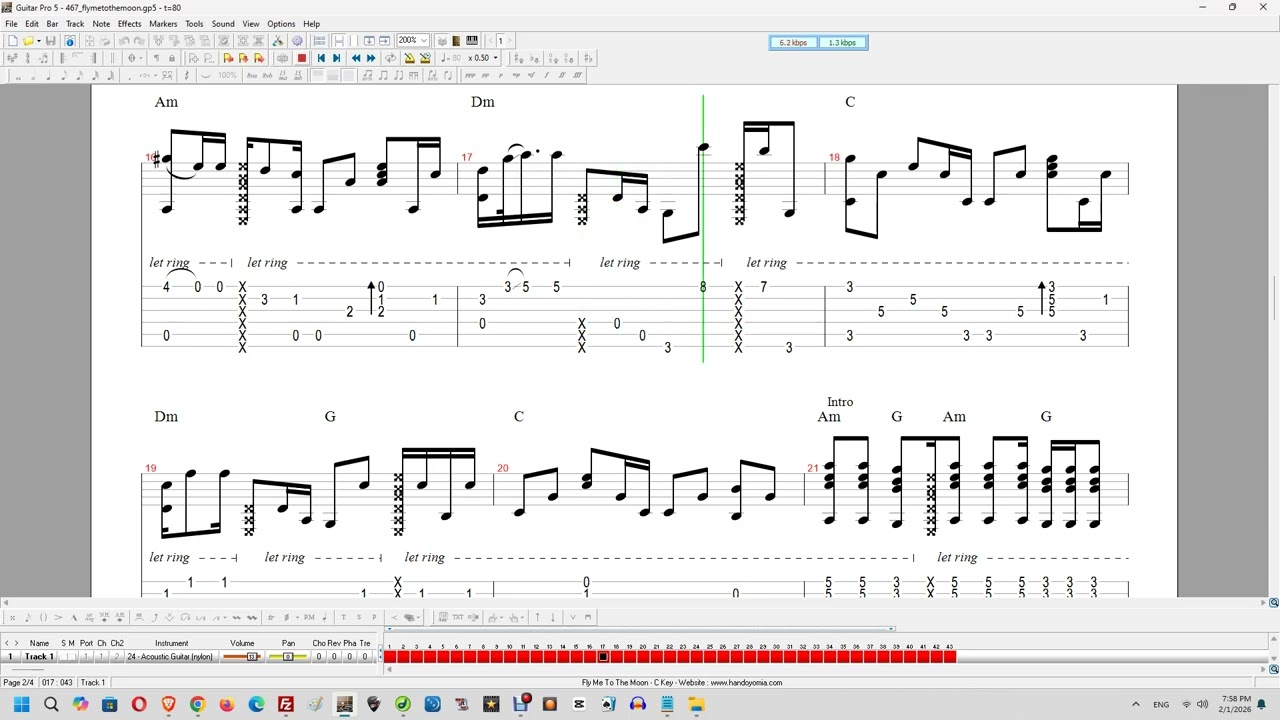Image resolution: width=1280 pixels, height=720 pixels.
Task: Apply natural harmonic N.H. effect
Action: tap(104, 617)
